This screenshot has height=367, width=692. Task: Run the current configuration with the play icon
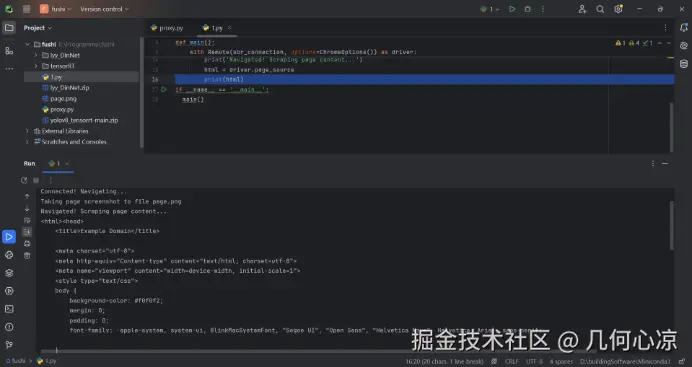click(x=512, y=9)
